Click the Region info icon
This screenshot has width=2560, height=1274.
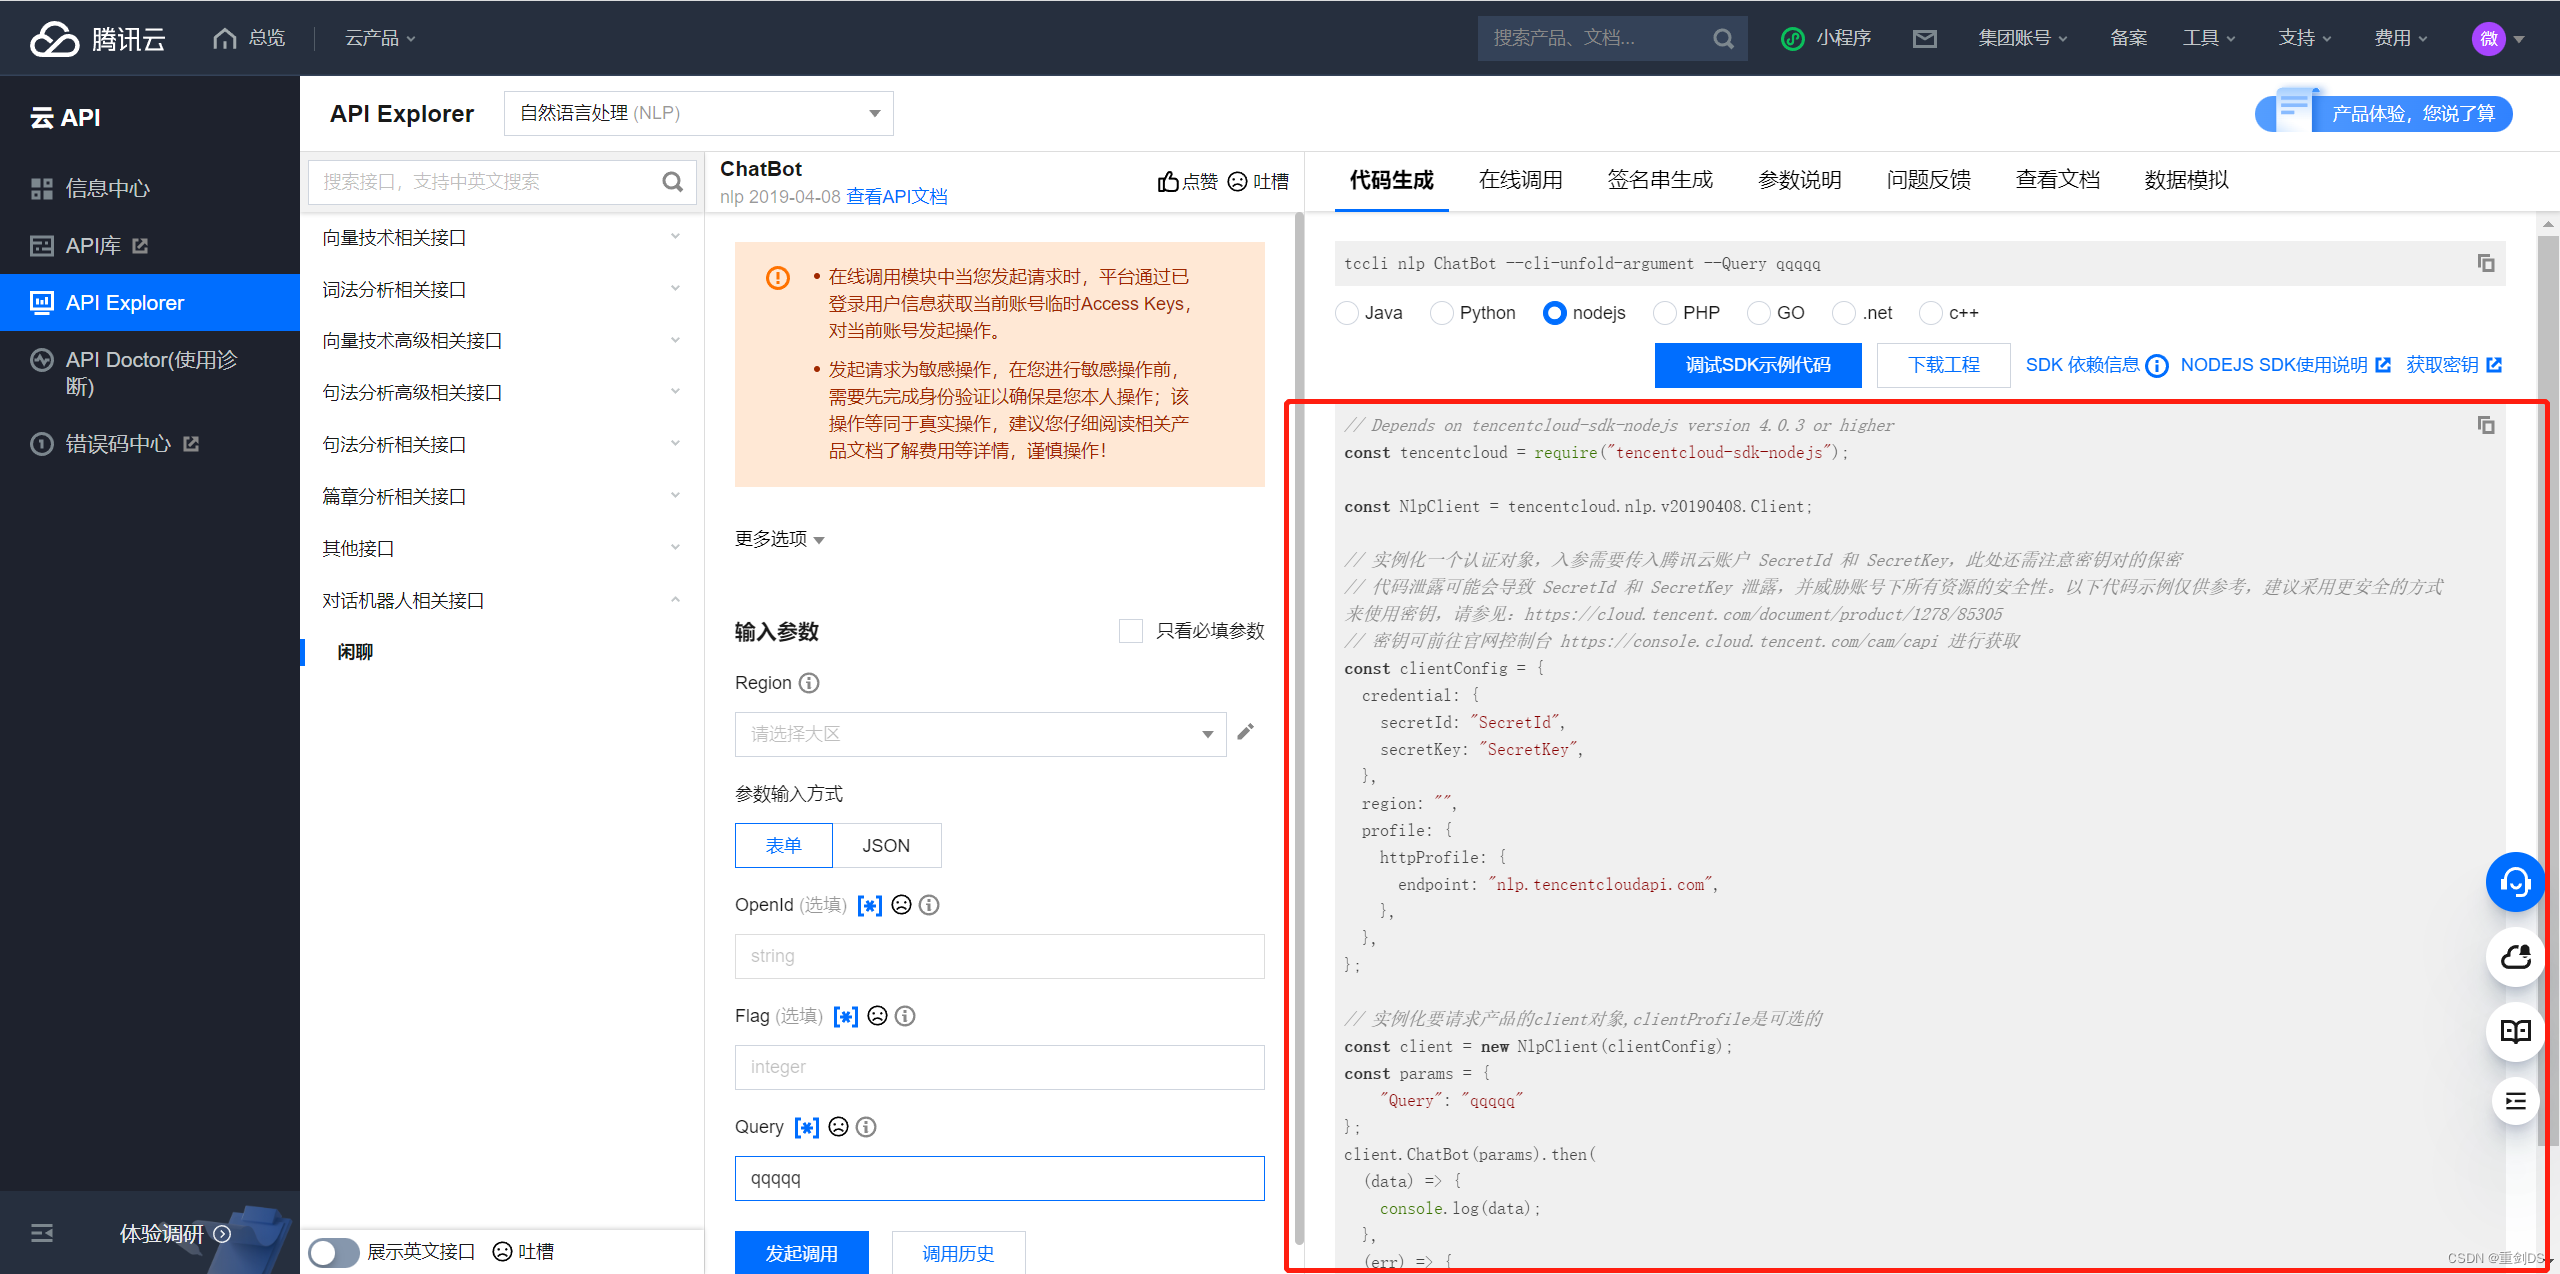pyautogui.click(x=809, y=683)
